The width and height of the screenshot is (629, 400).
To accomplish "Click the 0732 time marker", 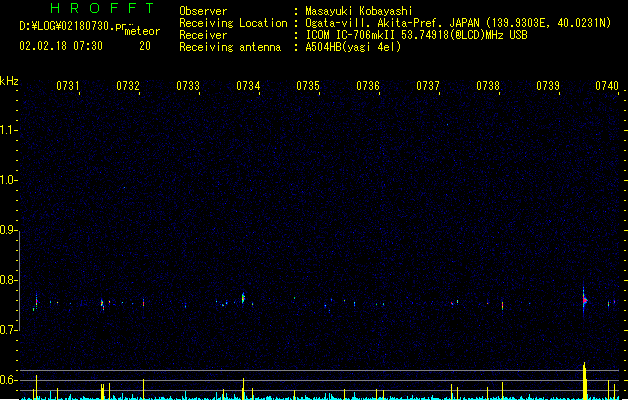I will (128, 86).
